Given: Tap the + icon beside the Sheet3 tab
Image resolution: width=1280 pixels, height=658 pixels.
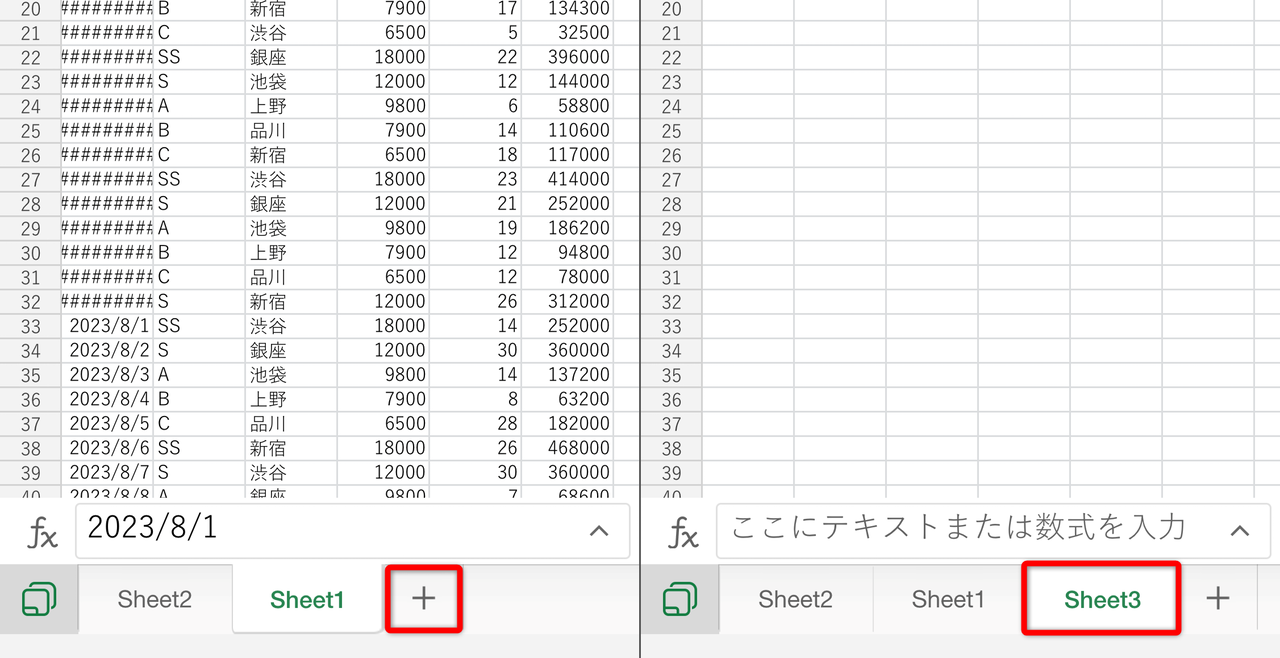Looking at the screenshot, I should (x=1217, y=599).
